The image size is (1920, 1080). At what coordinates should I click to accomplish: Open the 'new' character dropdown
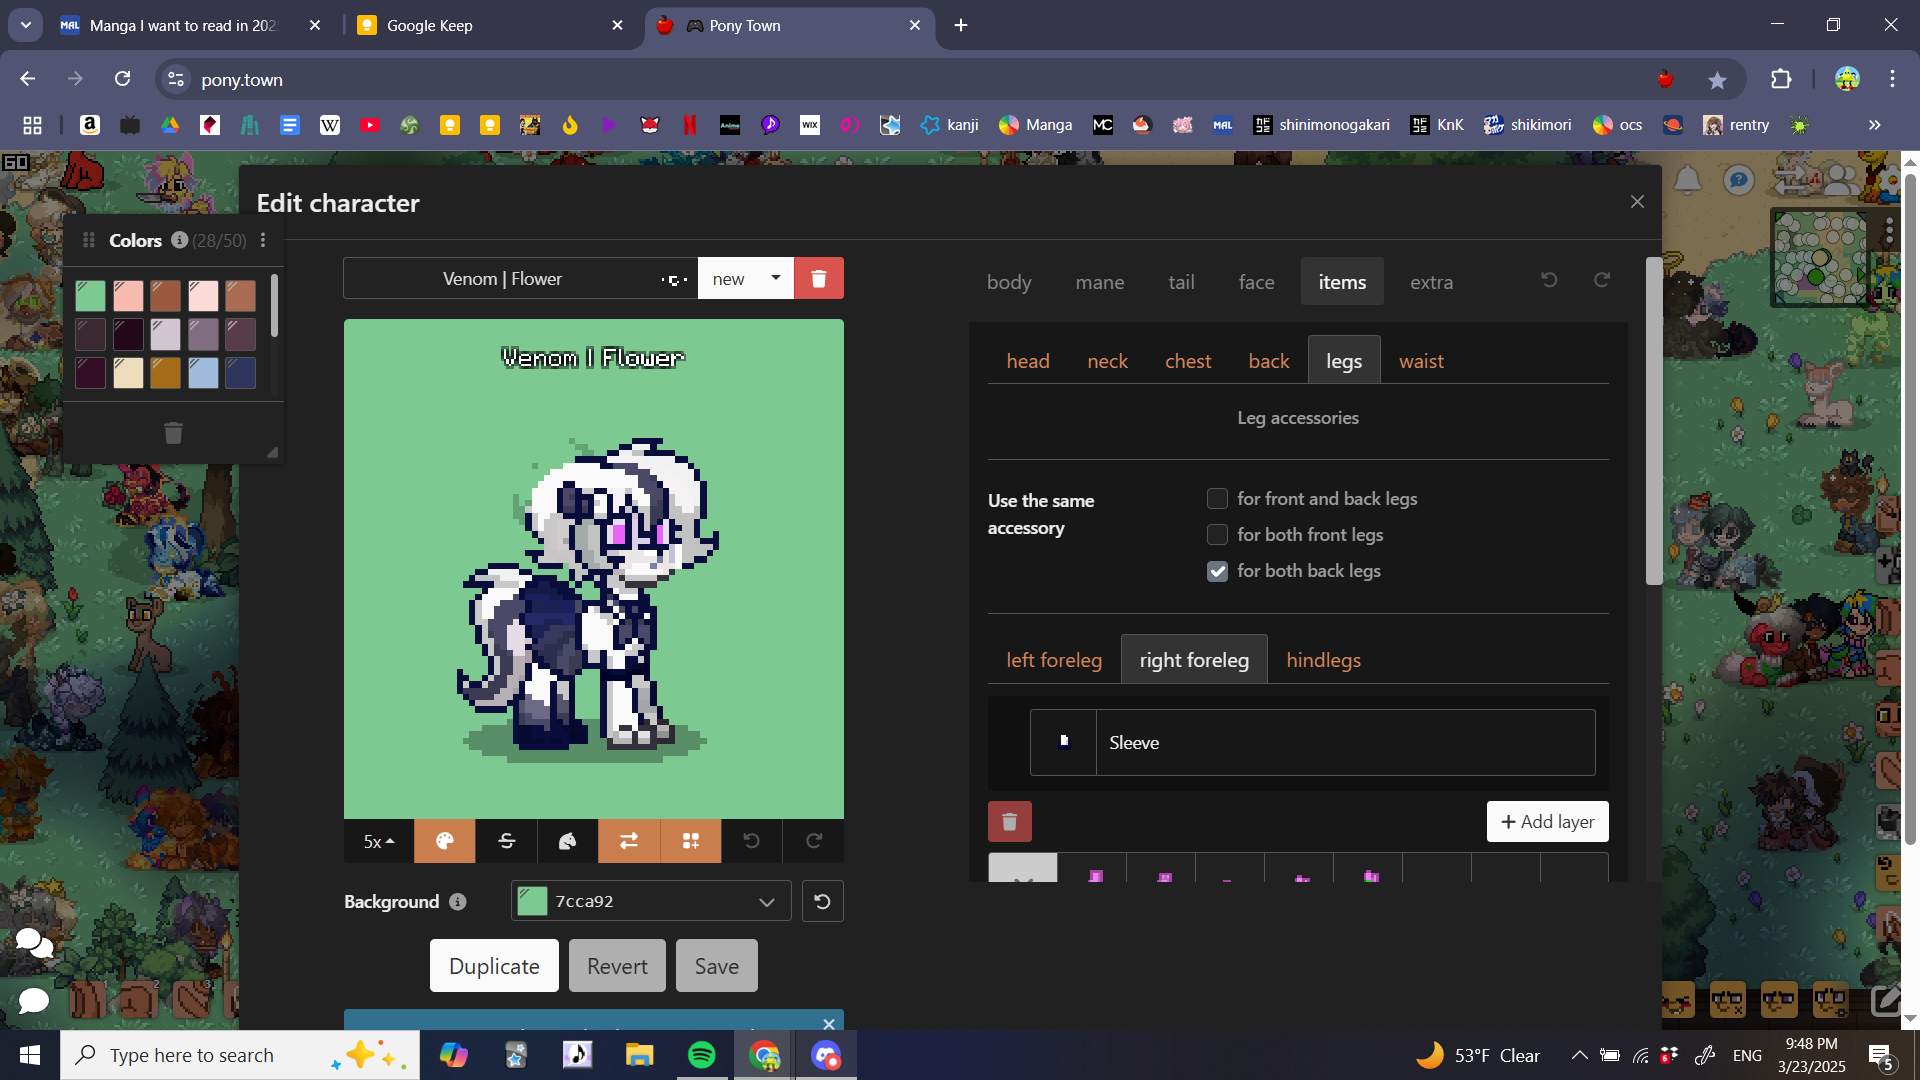(746, 279)
